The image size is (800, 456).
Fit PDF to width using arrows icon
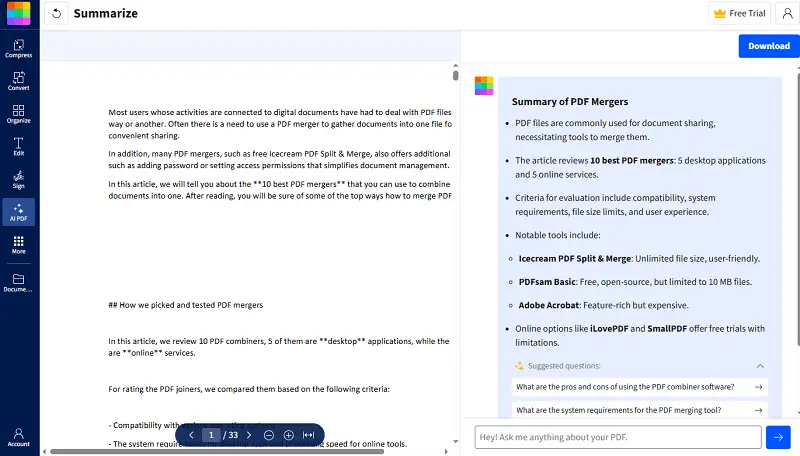point(309,435)
